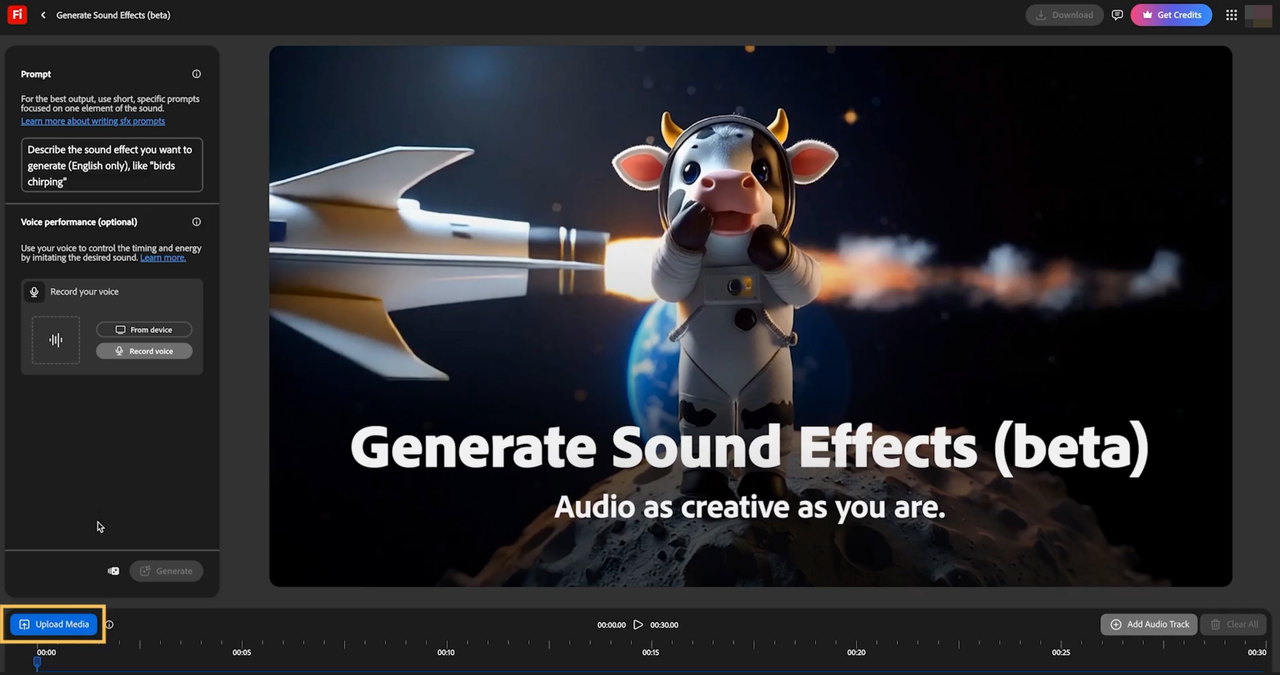1280x675 pixels.
Task: Click the microphone icon beside Record your voice
Action: coord(34,292)
